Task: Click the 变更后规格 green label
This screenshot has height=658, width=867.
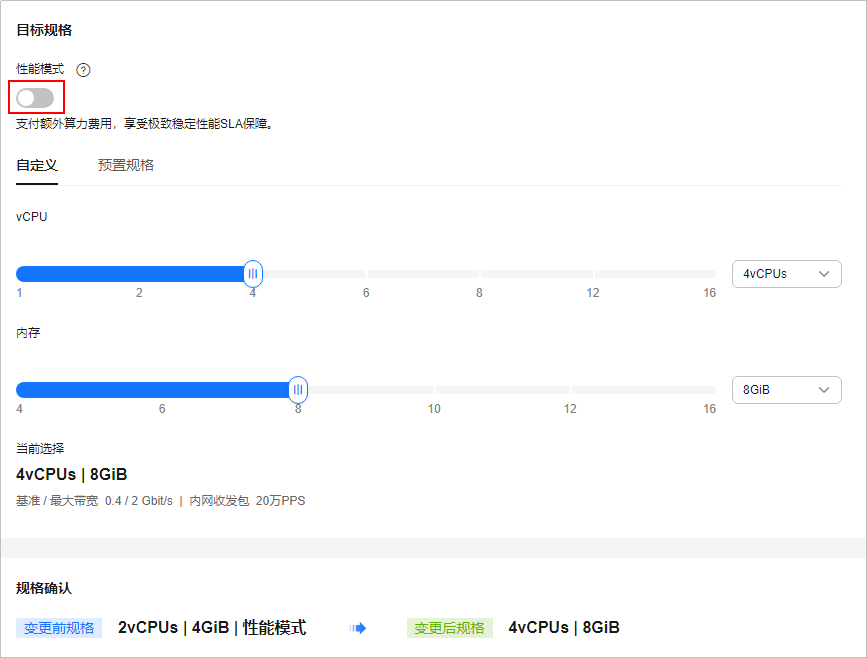Action: click(x=450, y=628)
